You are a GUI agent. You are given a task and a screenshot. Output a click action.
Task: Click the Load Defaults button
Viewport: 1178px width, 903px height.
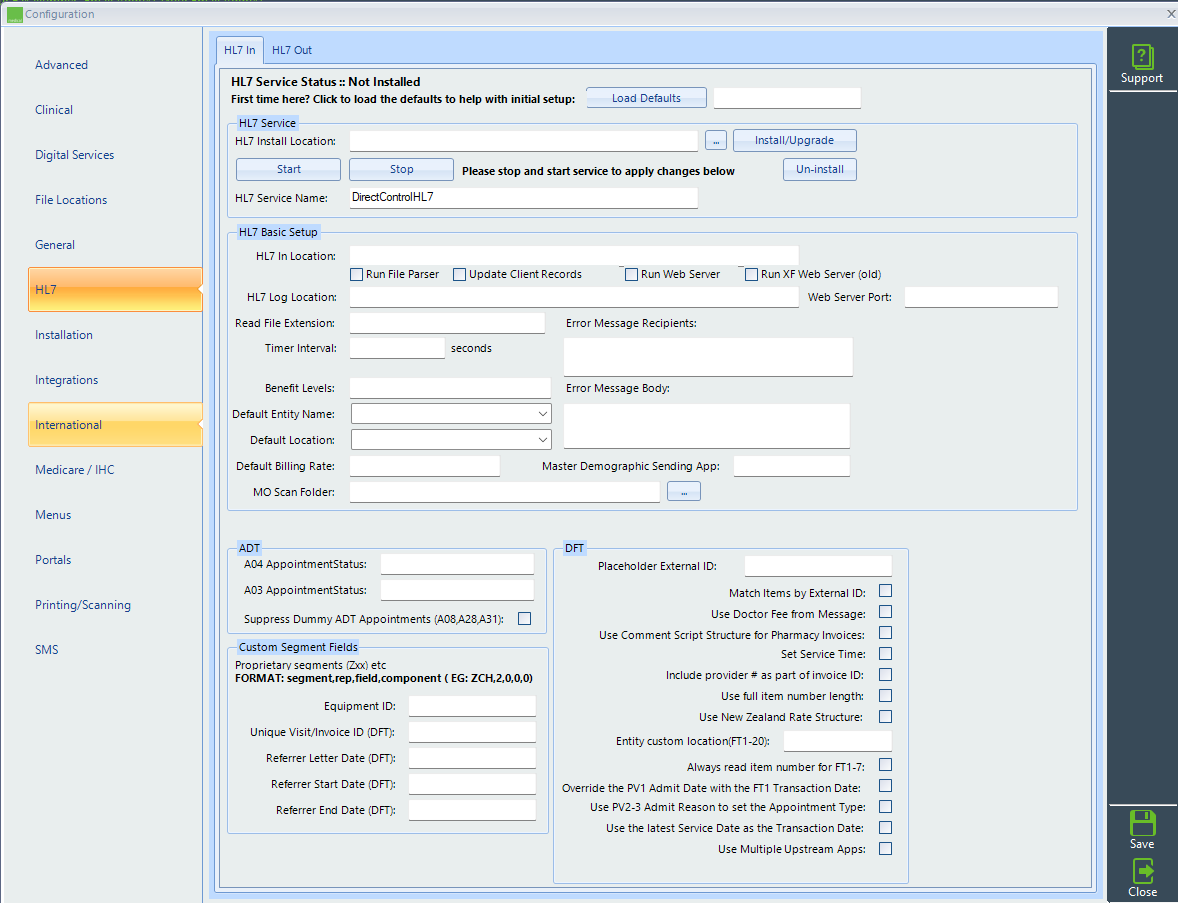[x=646, y=98]
